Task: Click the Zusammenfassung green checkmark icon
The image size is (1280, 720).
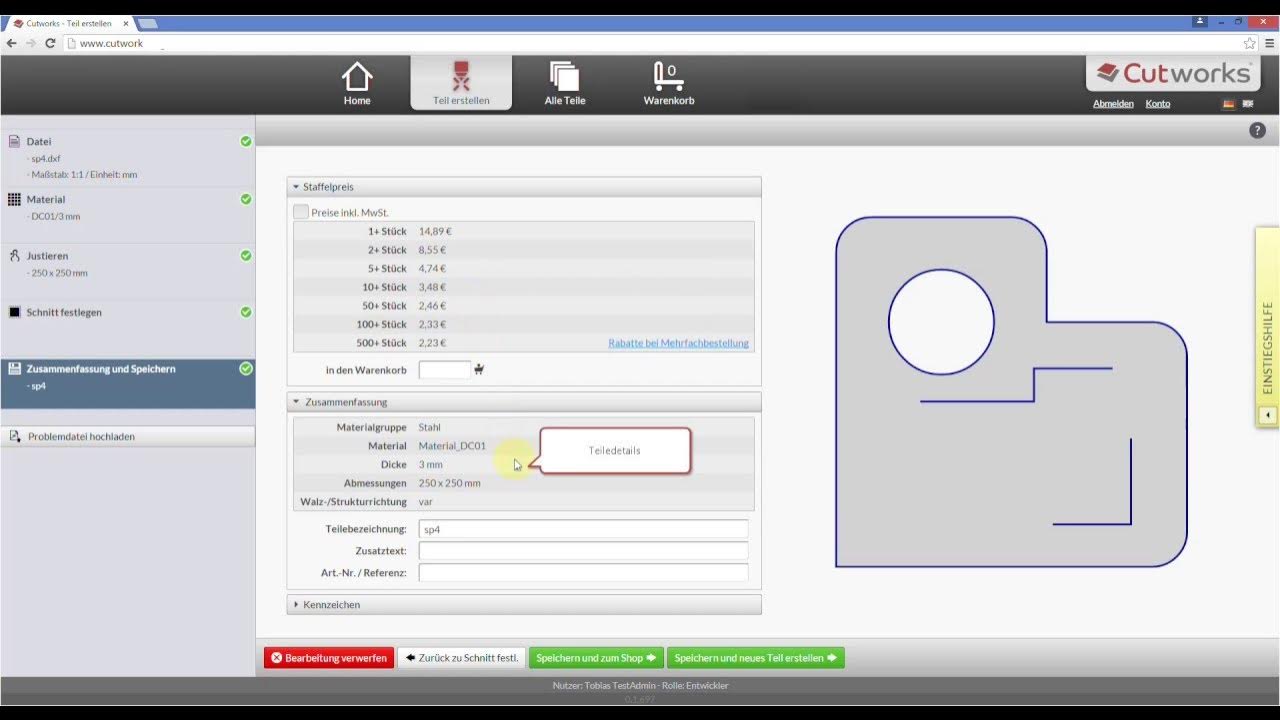Action: point(246,369)
